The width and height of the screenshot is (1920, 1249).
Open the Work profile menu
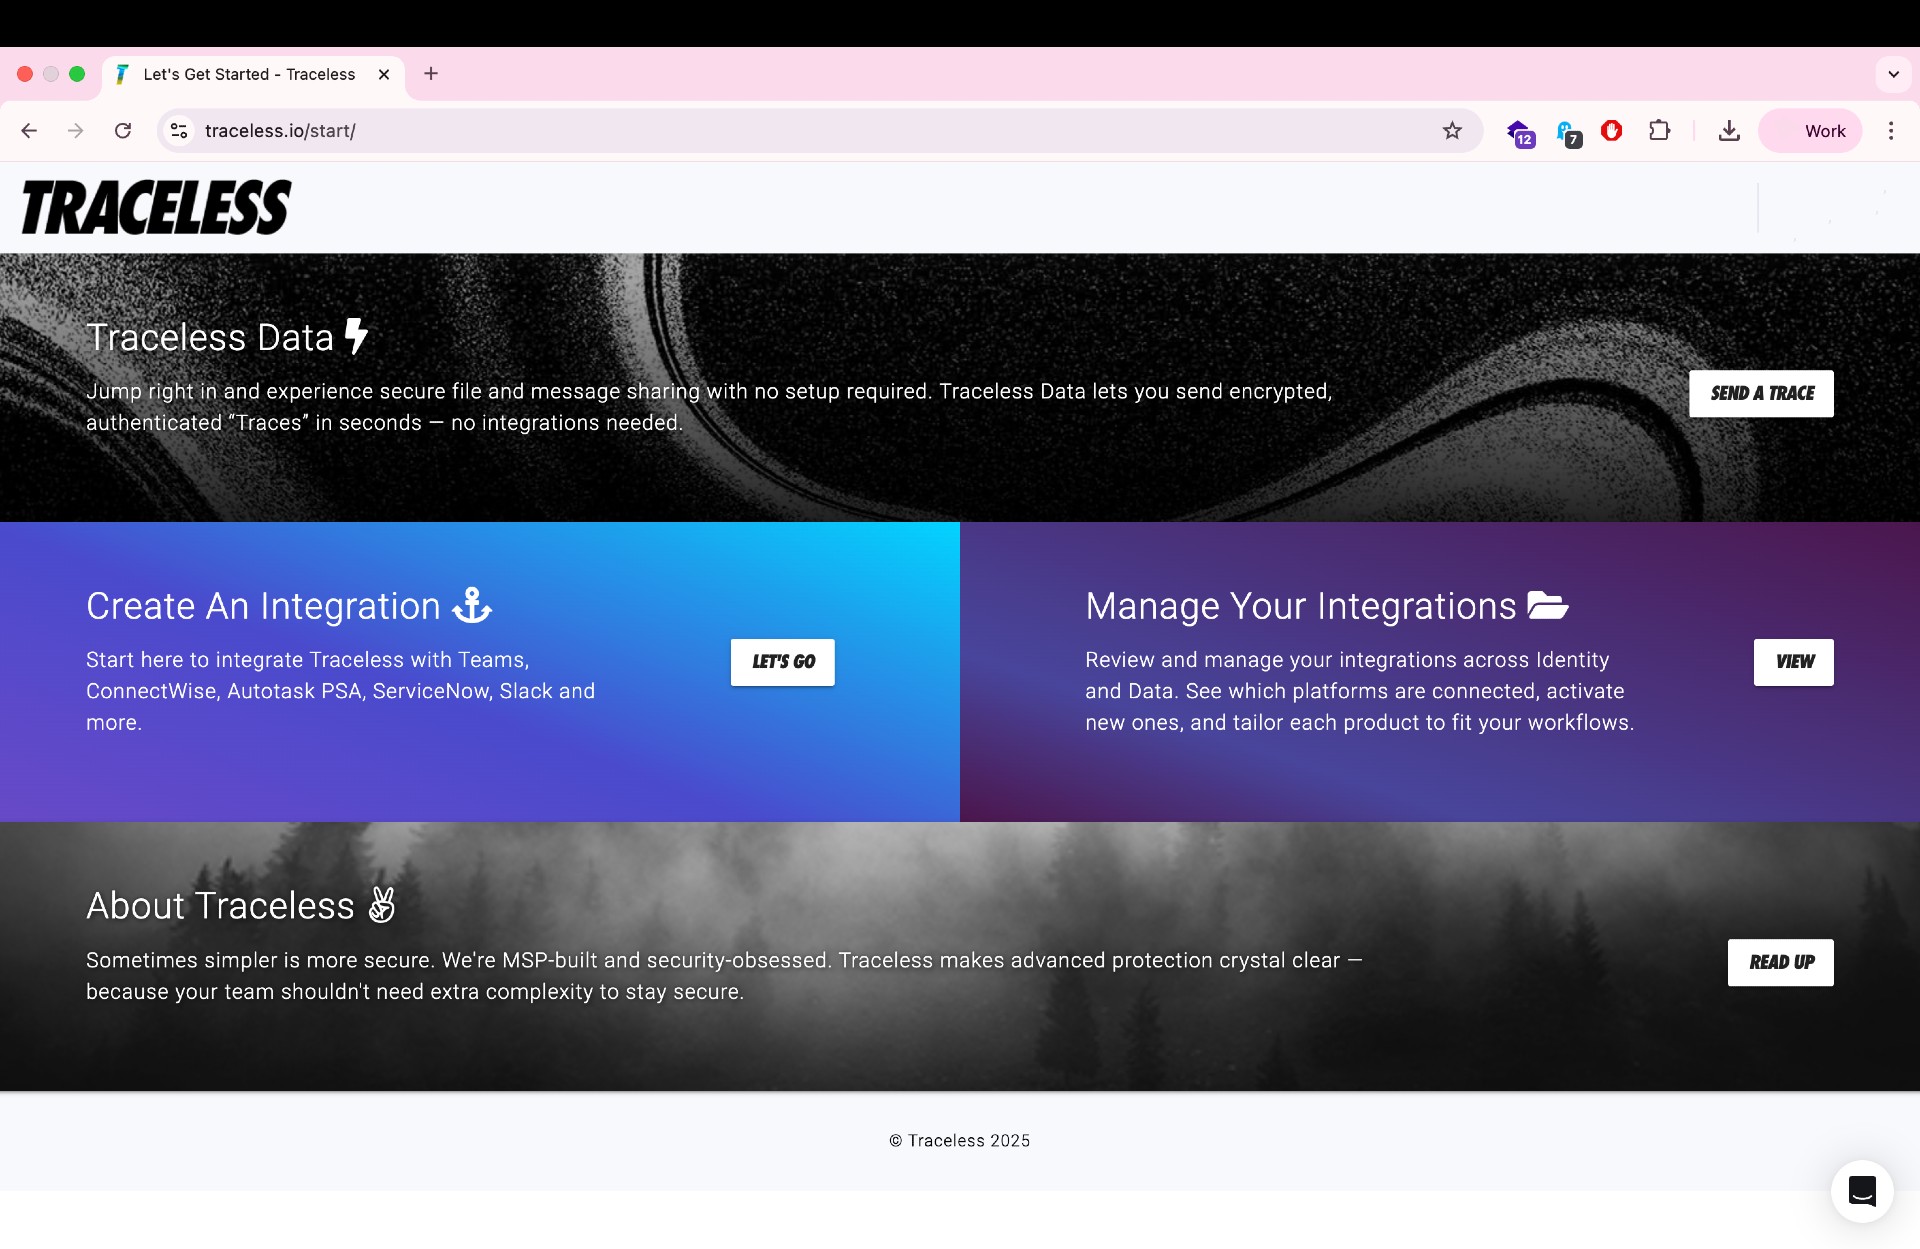[x=1811, y=131]
